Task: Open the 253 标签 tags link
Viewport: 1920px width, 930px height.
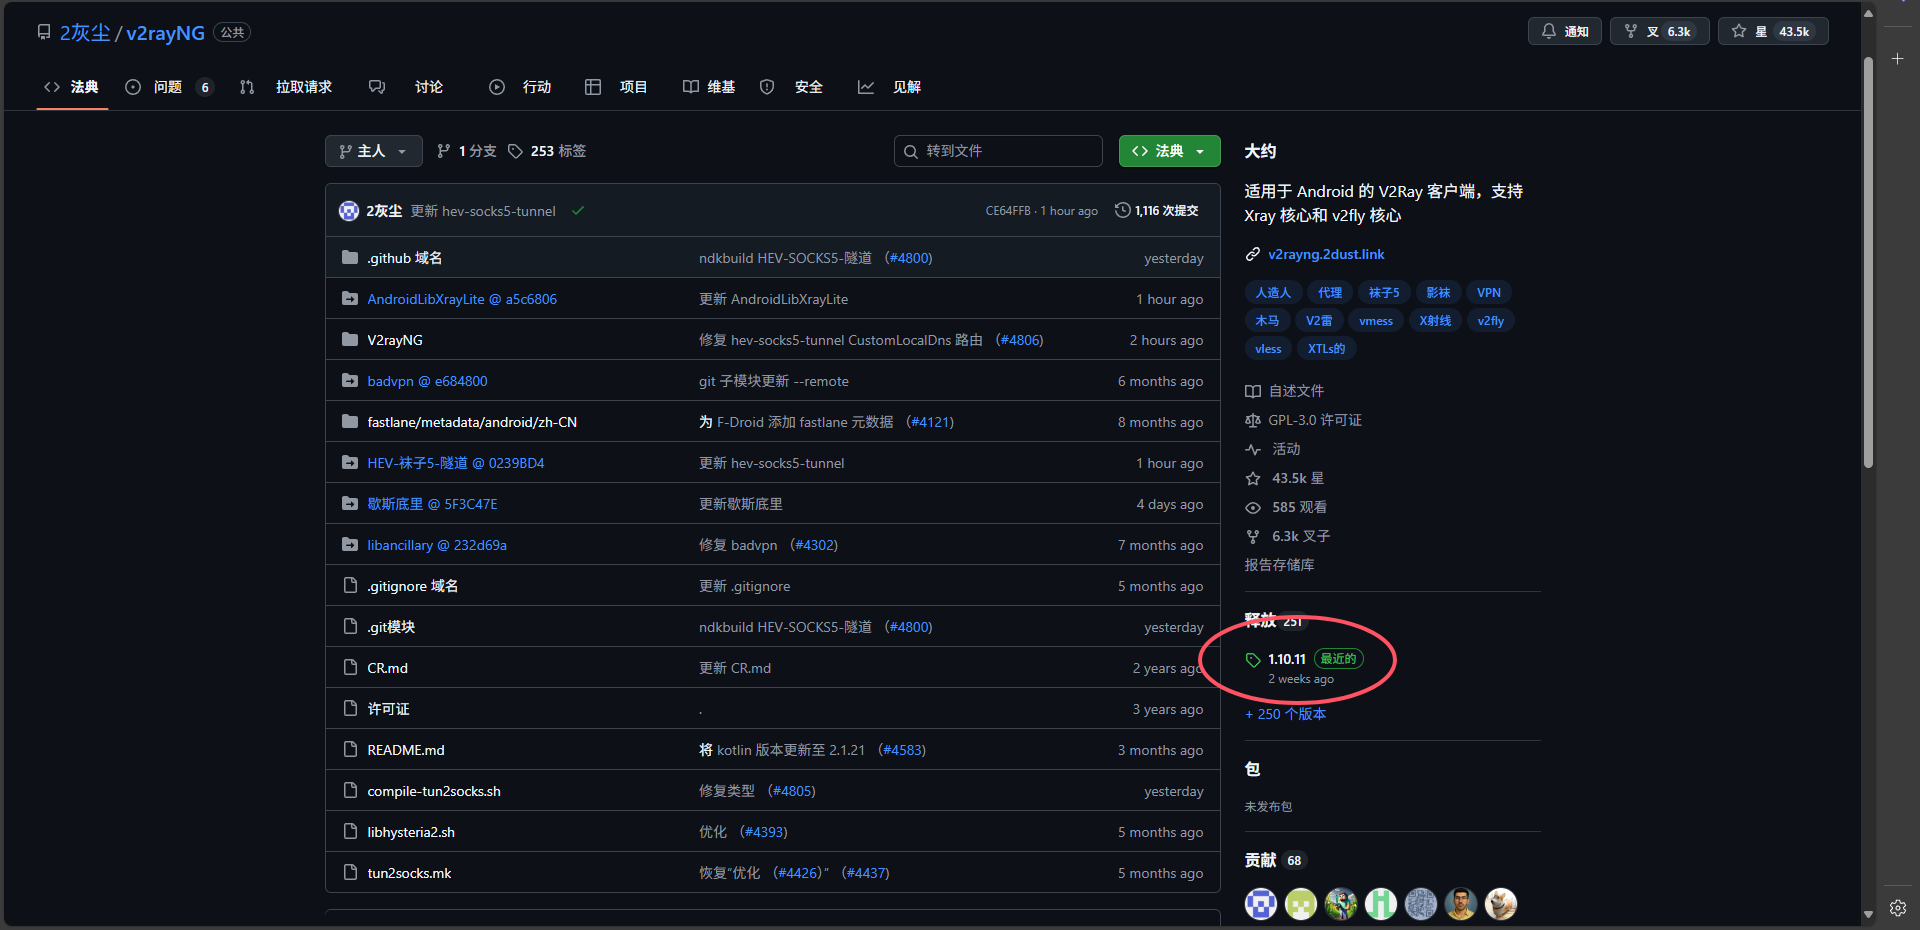Action: pos(547,151)
